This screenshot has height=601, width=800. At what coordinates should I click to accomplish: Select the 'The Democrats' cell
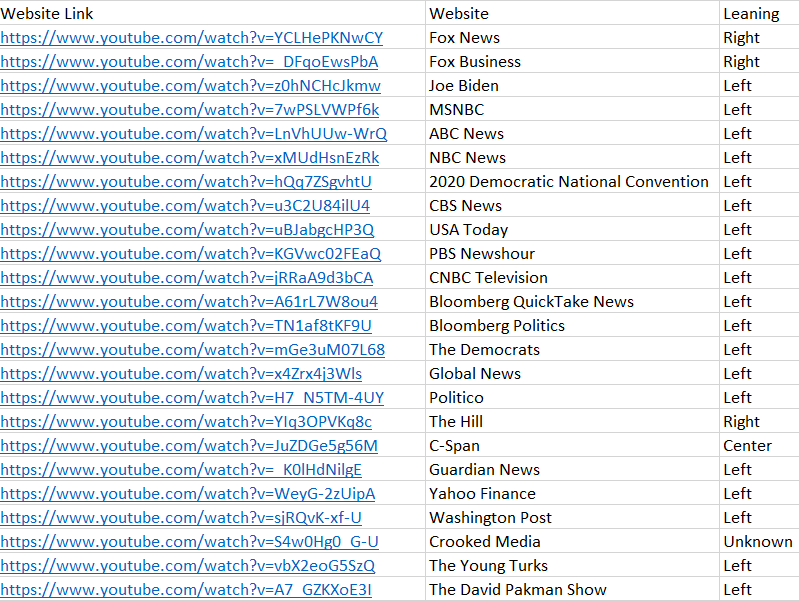[572, 349]
